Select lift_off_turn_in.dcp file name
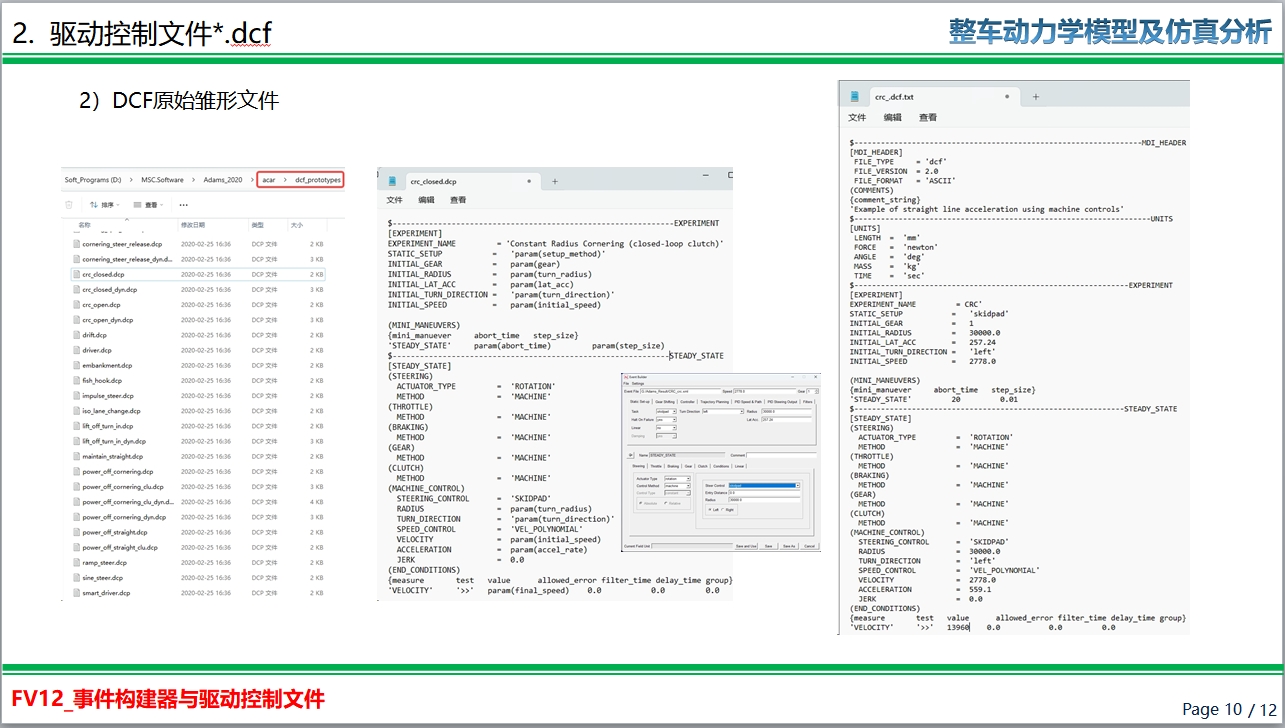 pos(108,426)
